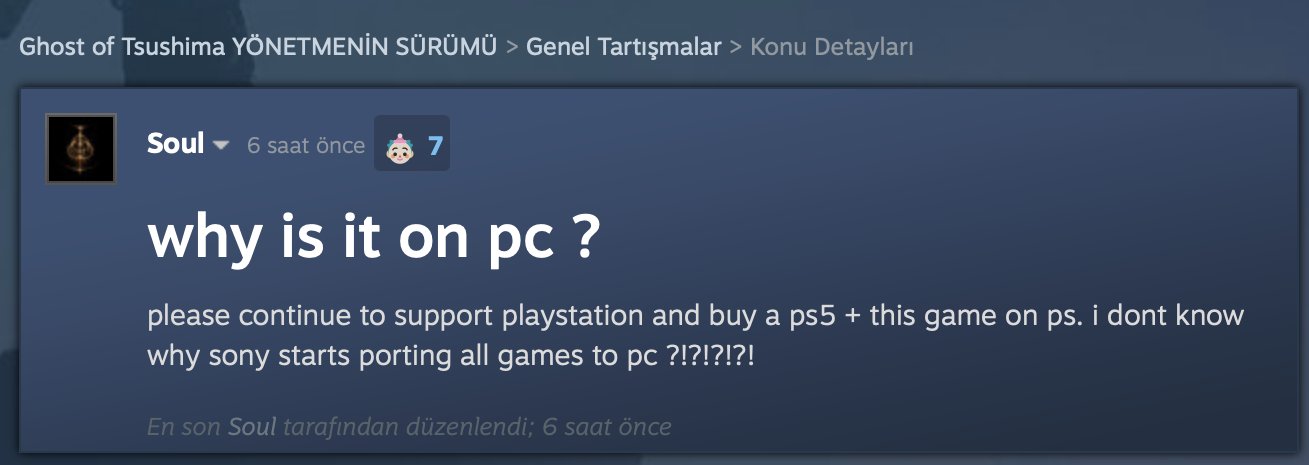Go to Genel Tartışmalar breadcrumb
Viewport: 1309px width, 465px height.
coord(624,47)
